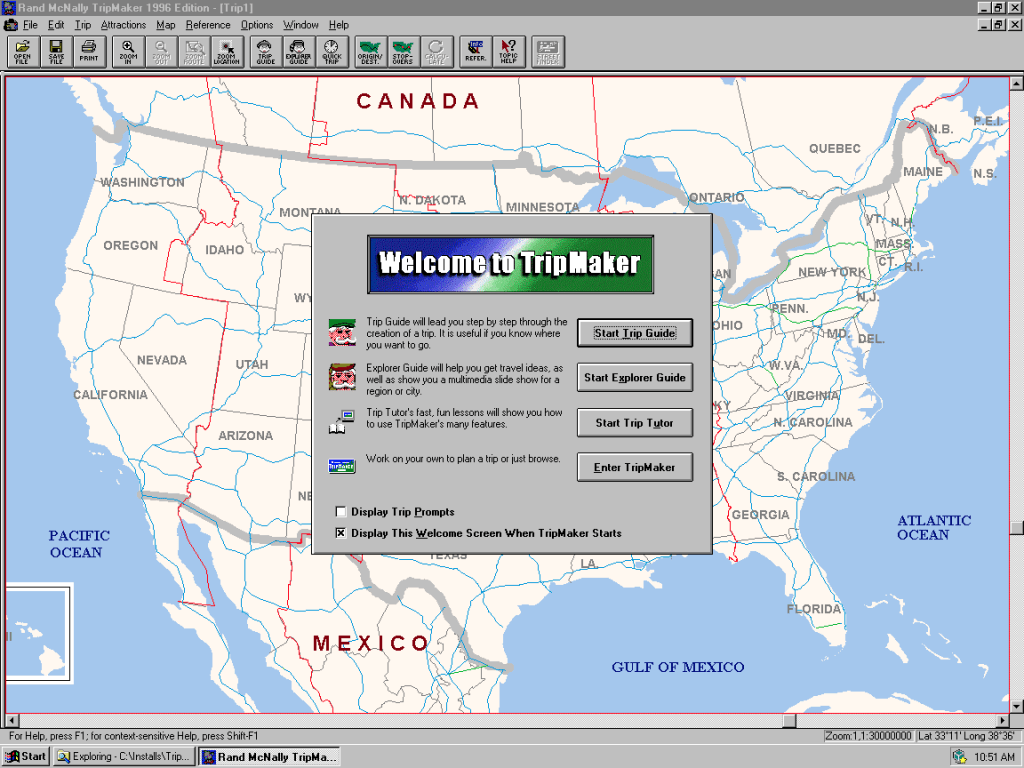Click the Start Trip Guide button
This screenshot has width=1024, height=768.
635,333
